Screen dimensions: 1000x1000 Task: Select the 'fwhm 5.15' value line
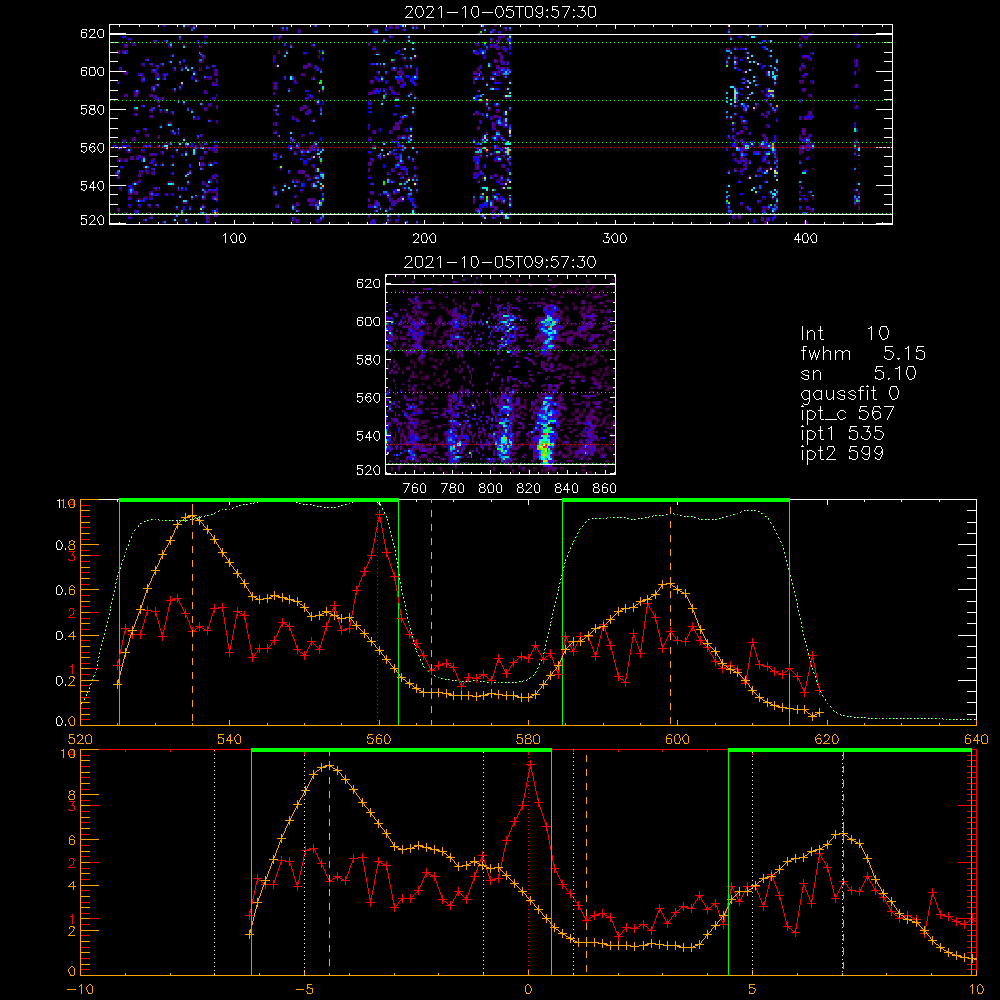(862, 353)
